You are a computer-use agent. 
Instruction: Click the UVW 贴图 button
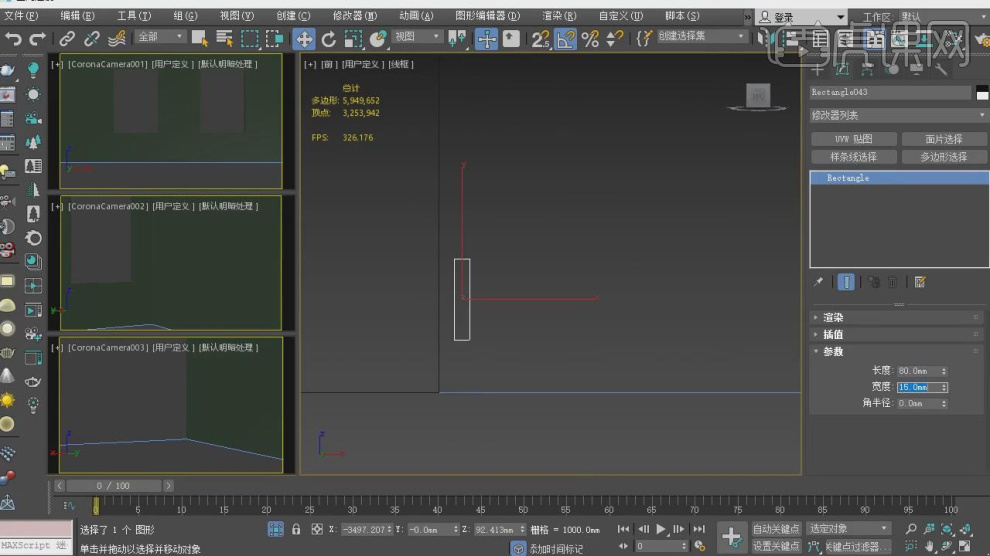[x=853, y=139]
